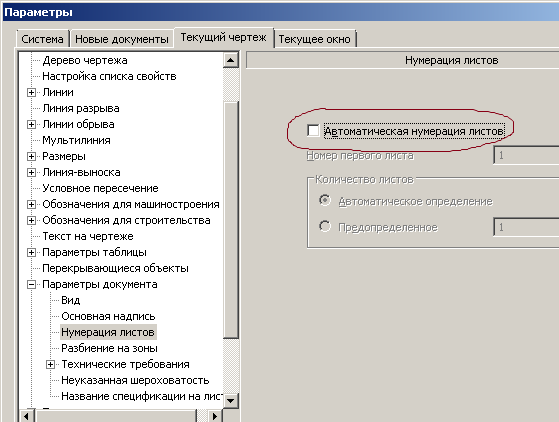Expand Технические требования node

pyautogui.click(x=50, y=364)
